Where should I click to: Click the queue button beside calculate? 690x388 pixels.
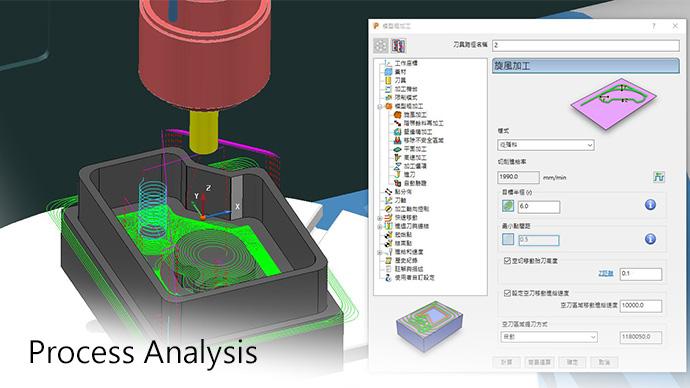[540, 362]
